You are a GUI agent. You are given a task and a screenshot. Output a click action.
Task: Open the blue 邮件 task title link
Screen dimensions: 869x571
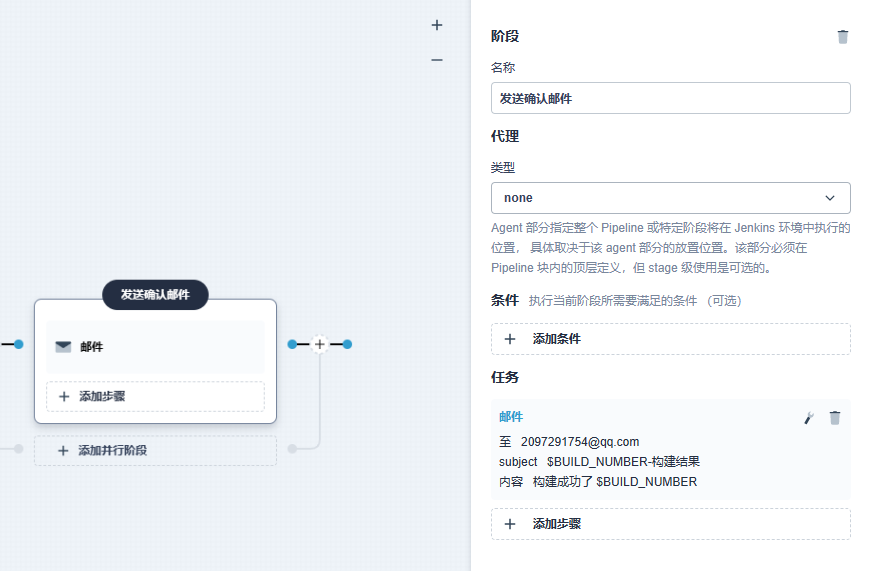(511, 417)
